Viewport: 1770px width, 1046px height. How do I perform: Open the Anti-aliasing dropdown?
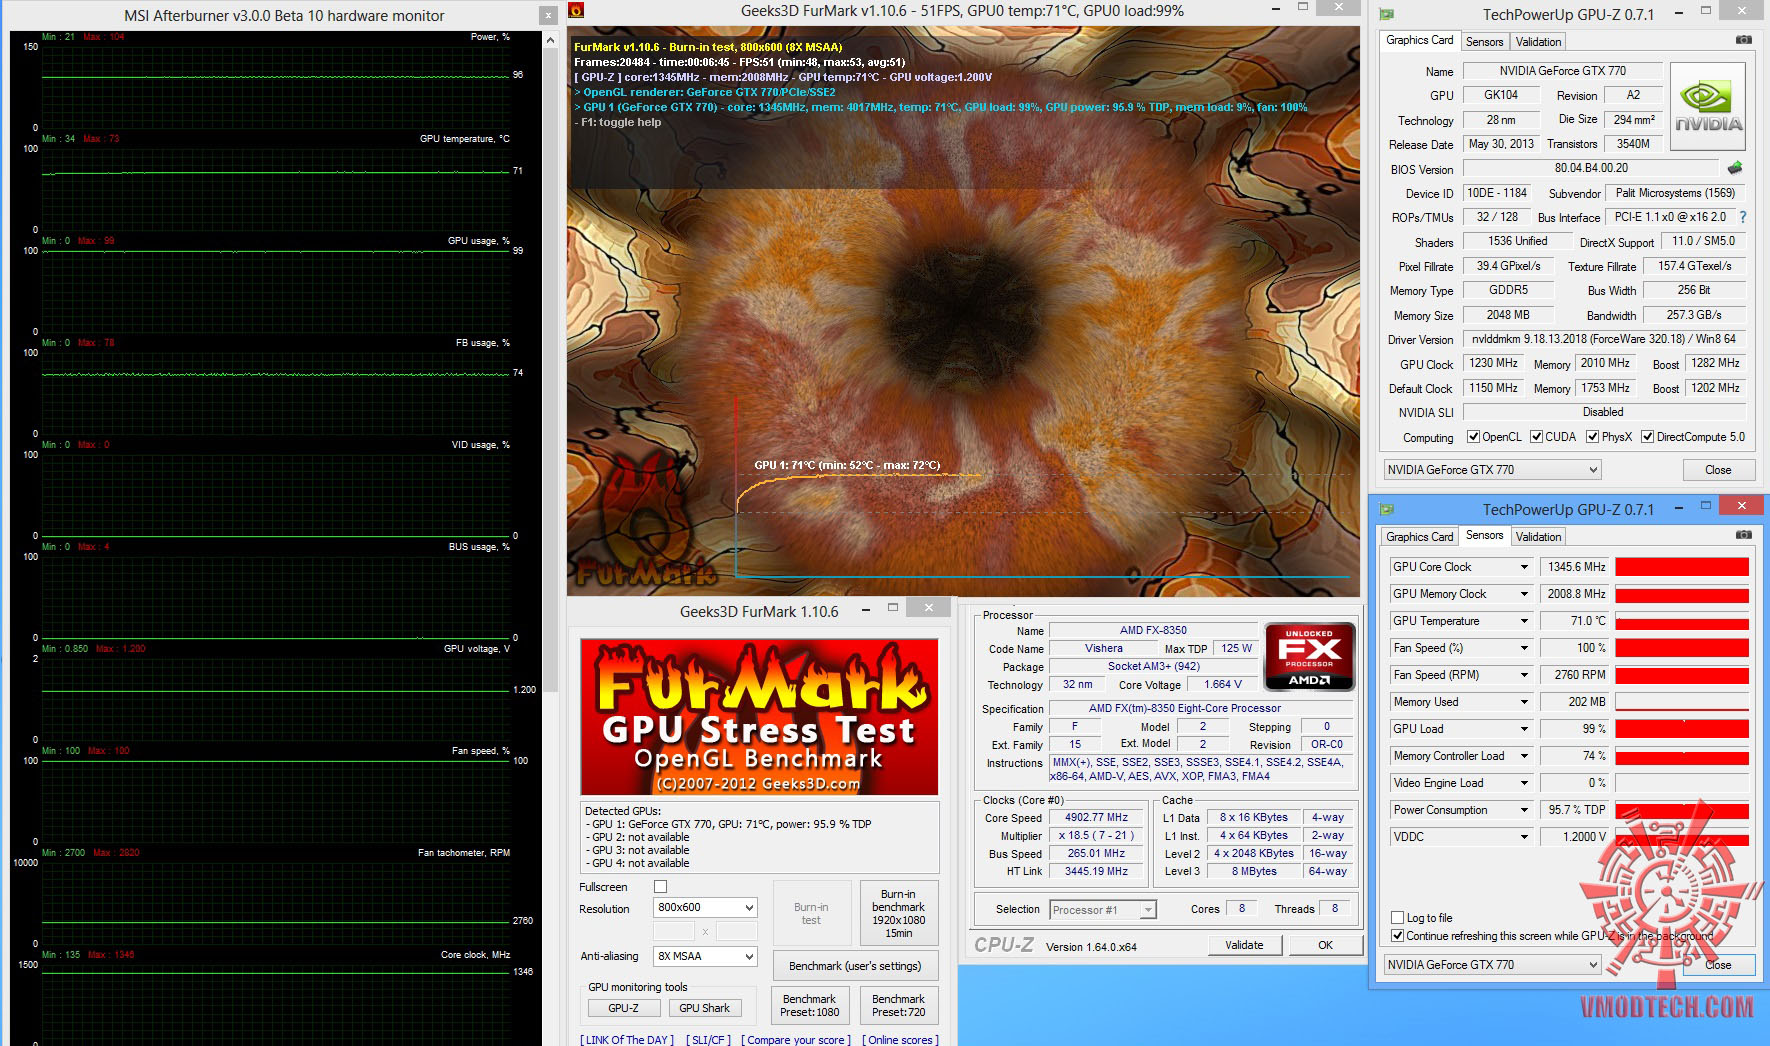coord(705,956)
